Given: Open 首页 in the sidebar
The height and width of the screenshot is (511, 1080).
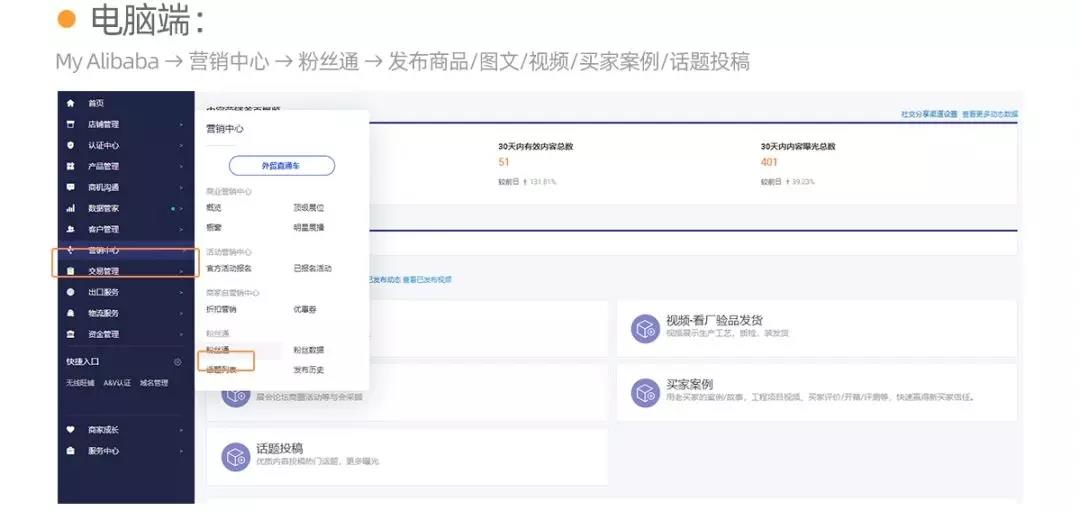Looking at the screenshot, I should pyautogui.click(x=96, y=103).
